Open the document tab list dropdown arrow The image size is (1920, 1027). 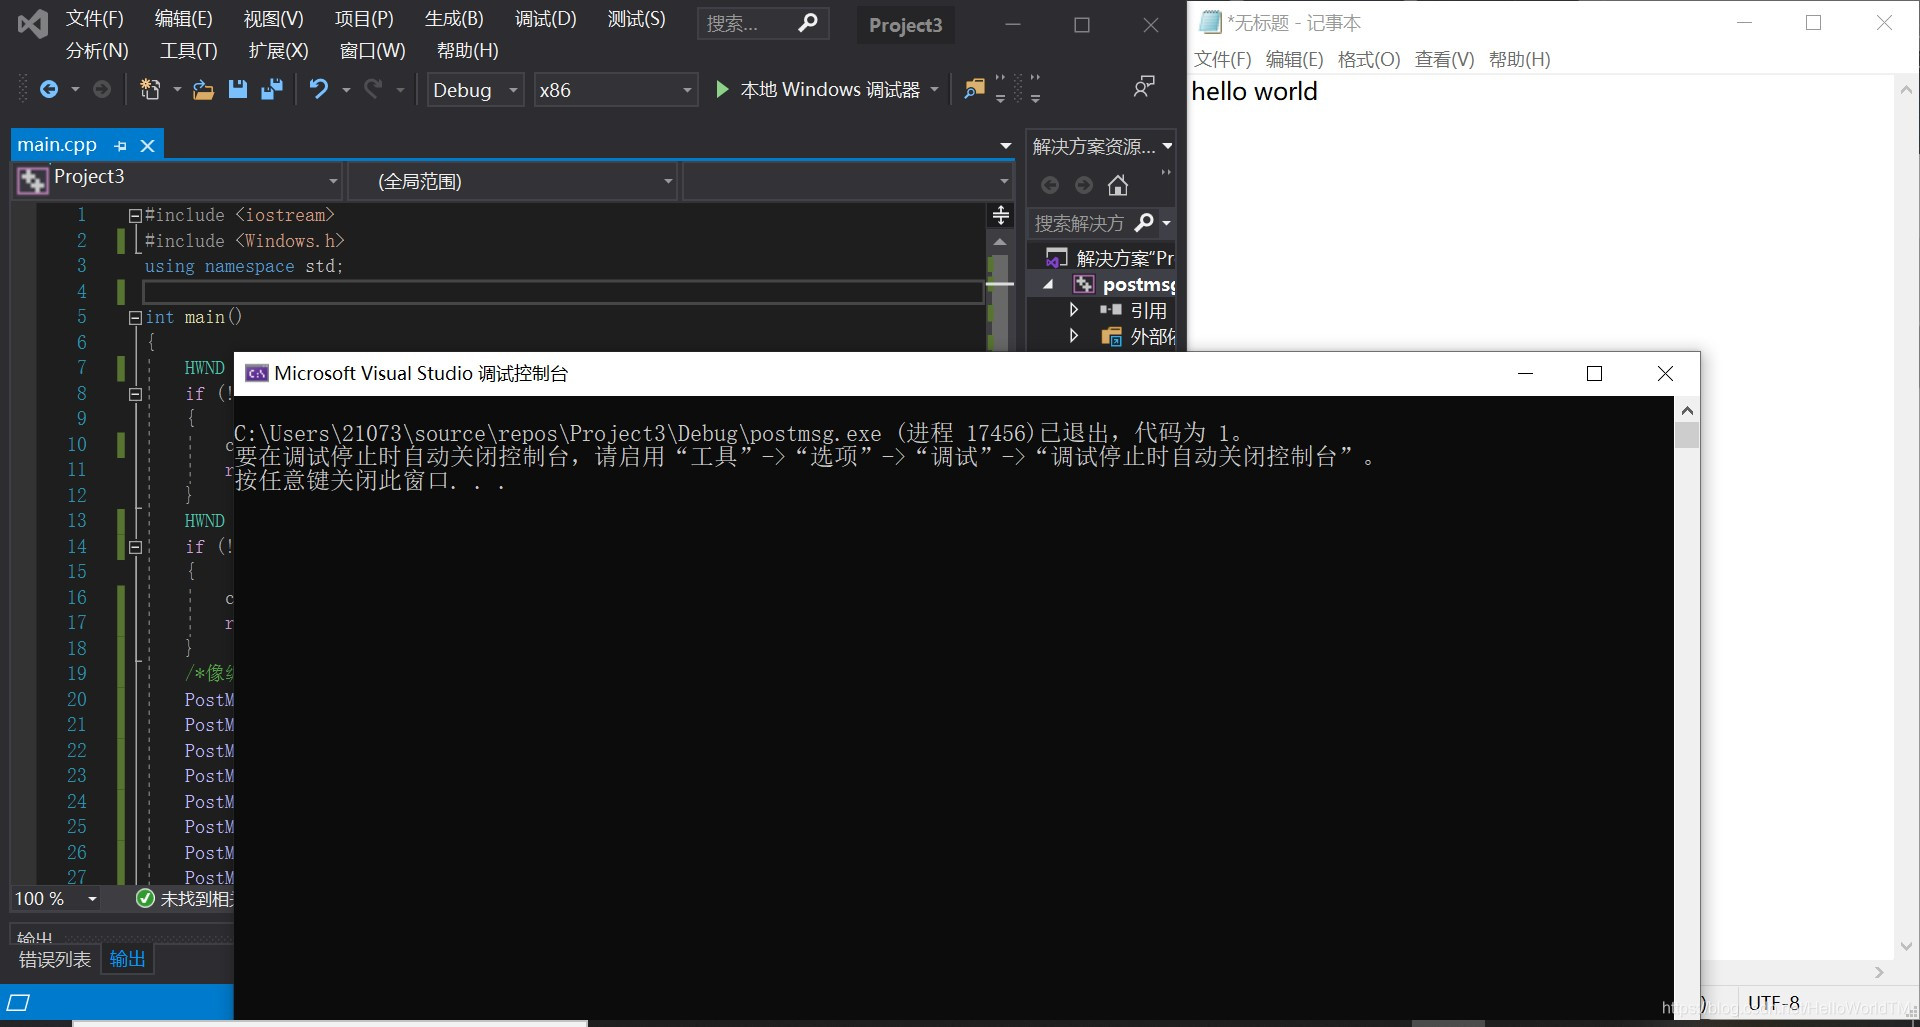point(1006,146)
